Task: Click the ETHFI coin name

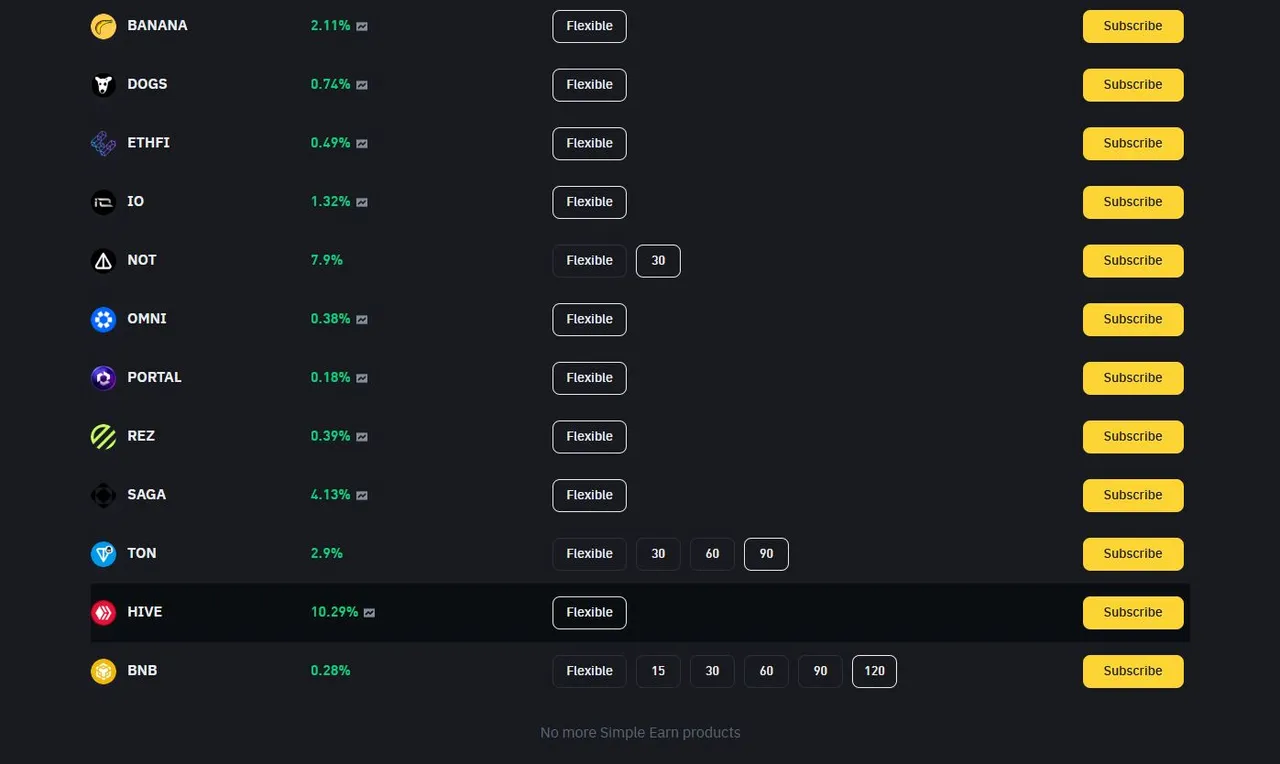Action: tap(148, 143)
